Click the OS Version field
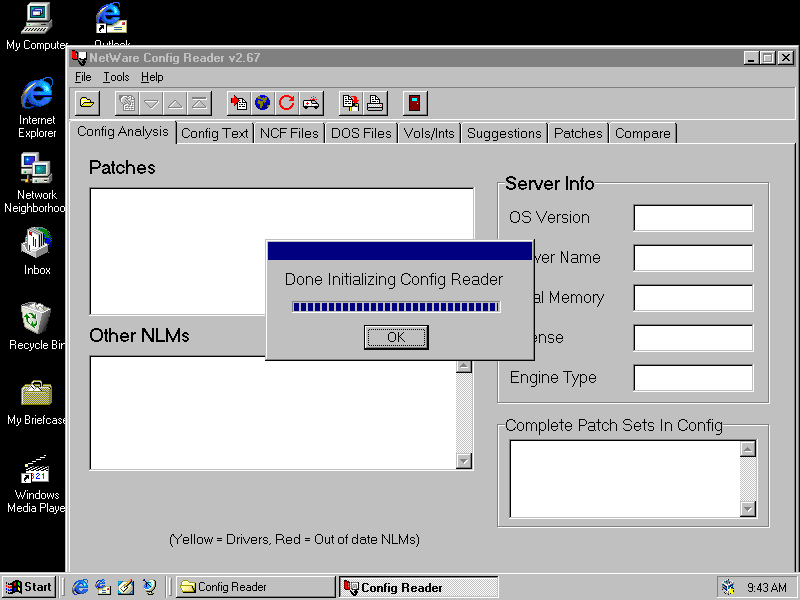800x600 pixels. (x=693, y=218)
